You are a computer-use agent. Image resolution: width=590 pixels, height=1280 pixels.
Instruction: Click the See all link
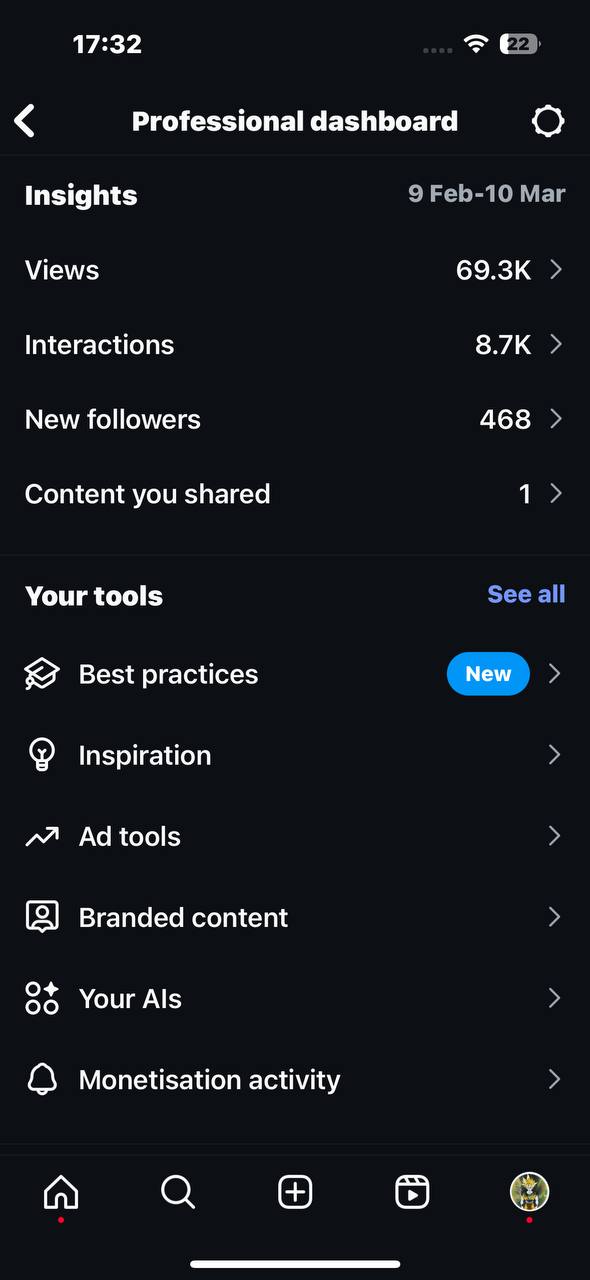point(526,594)
